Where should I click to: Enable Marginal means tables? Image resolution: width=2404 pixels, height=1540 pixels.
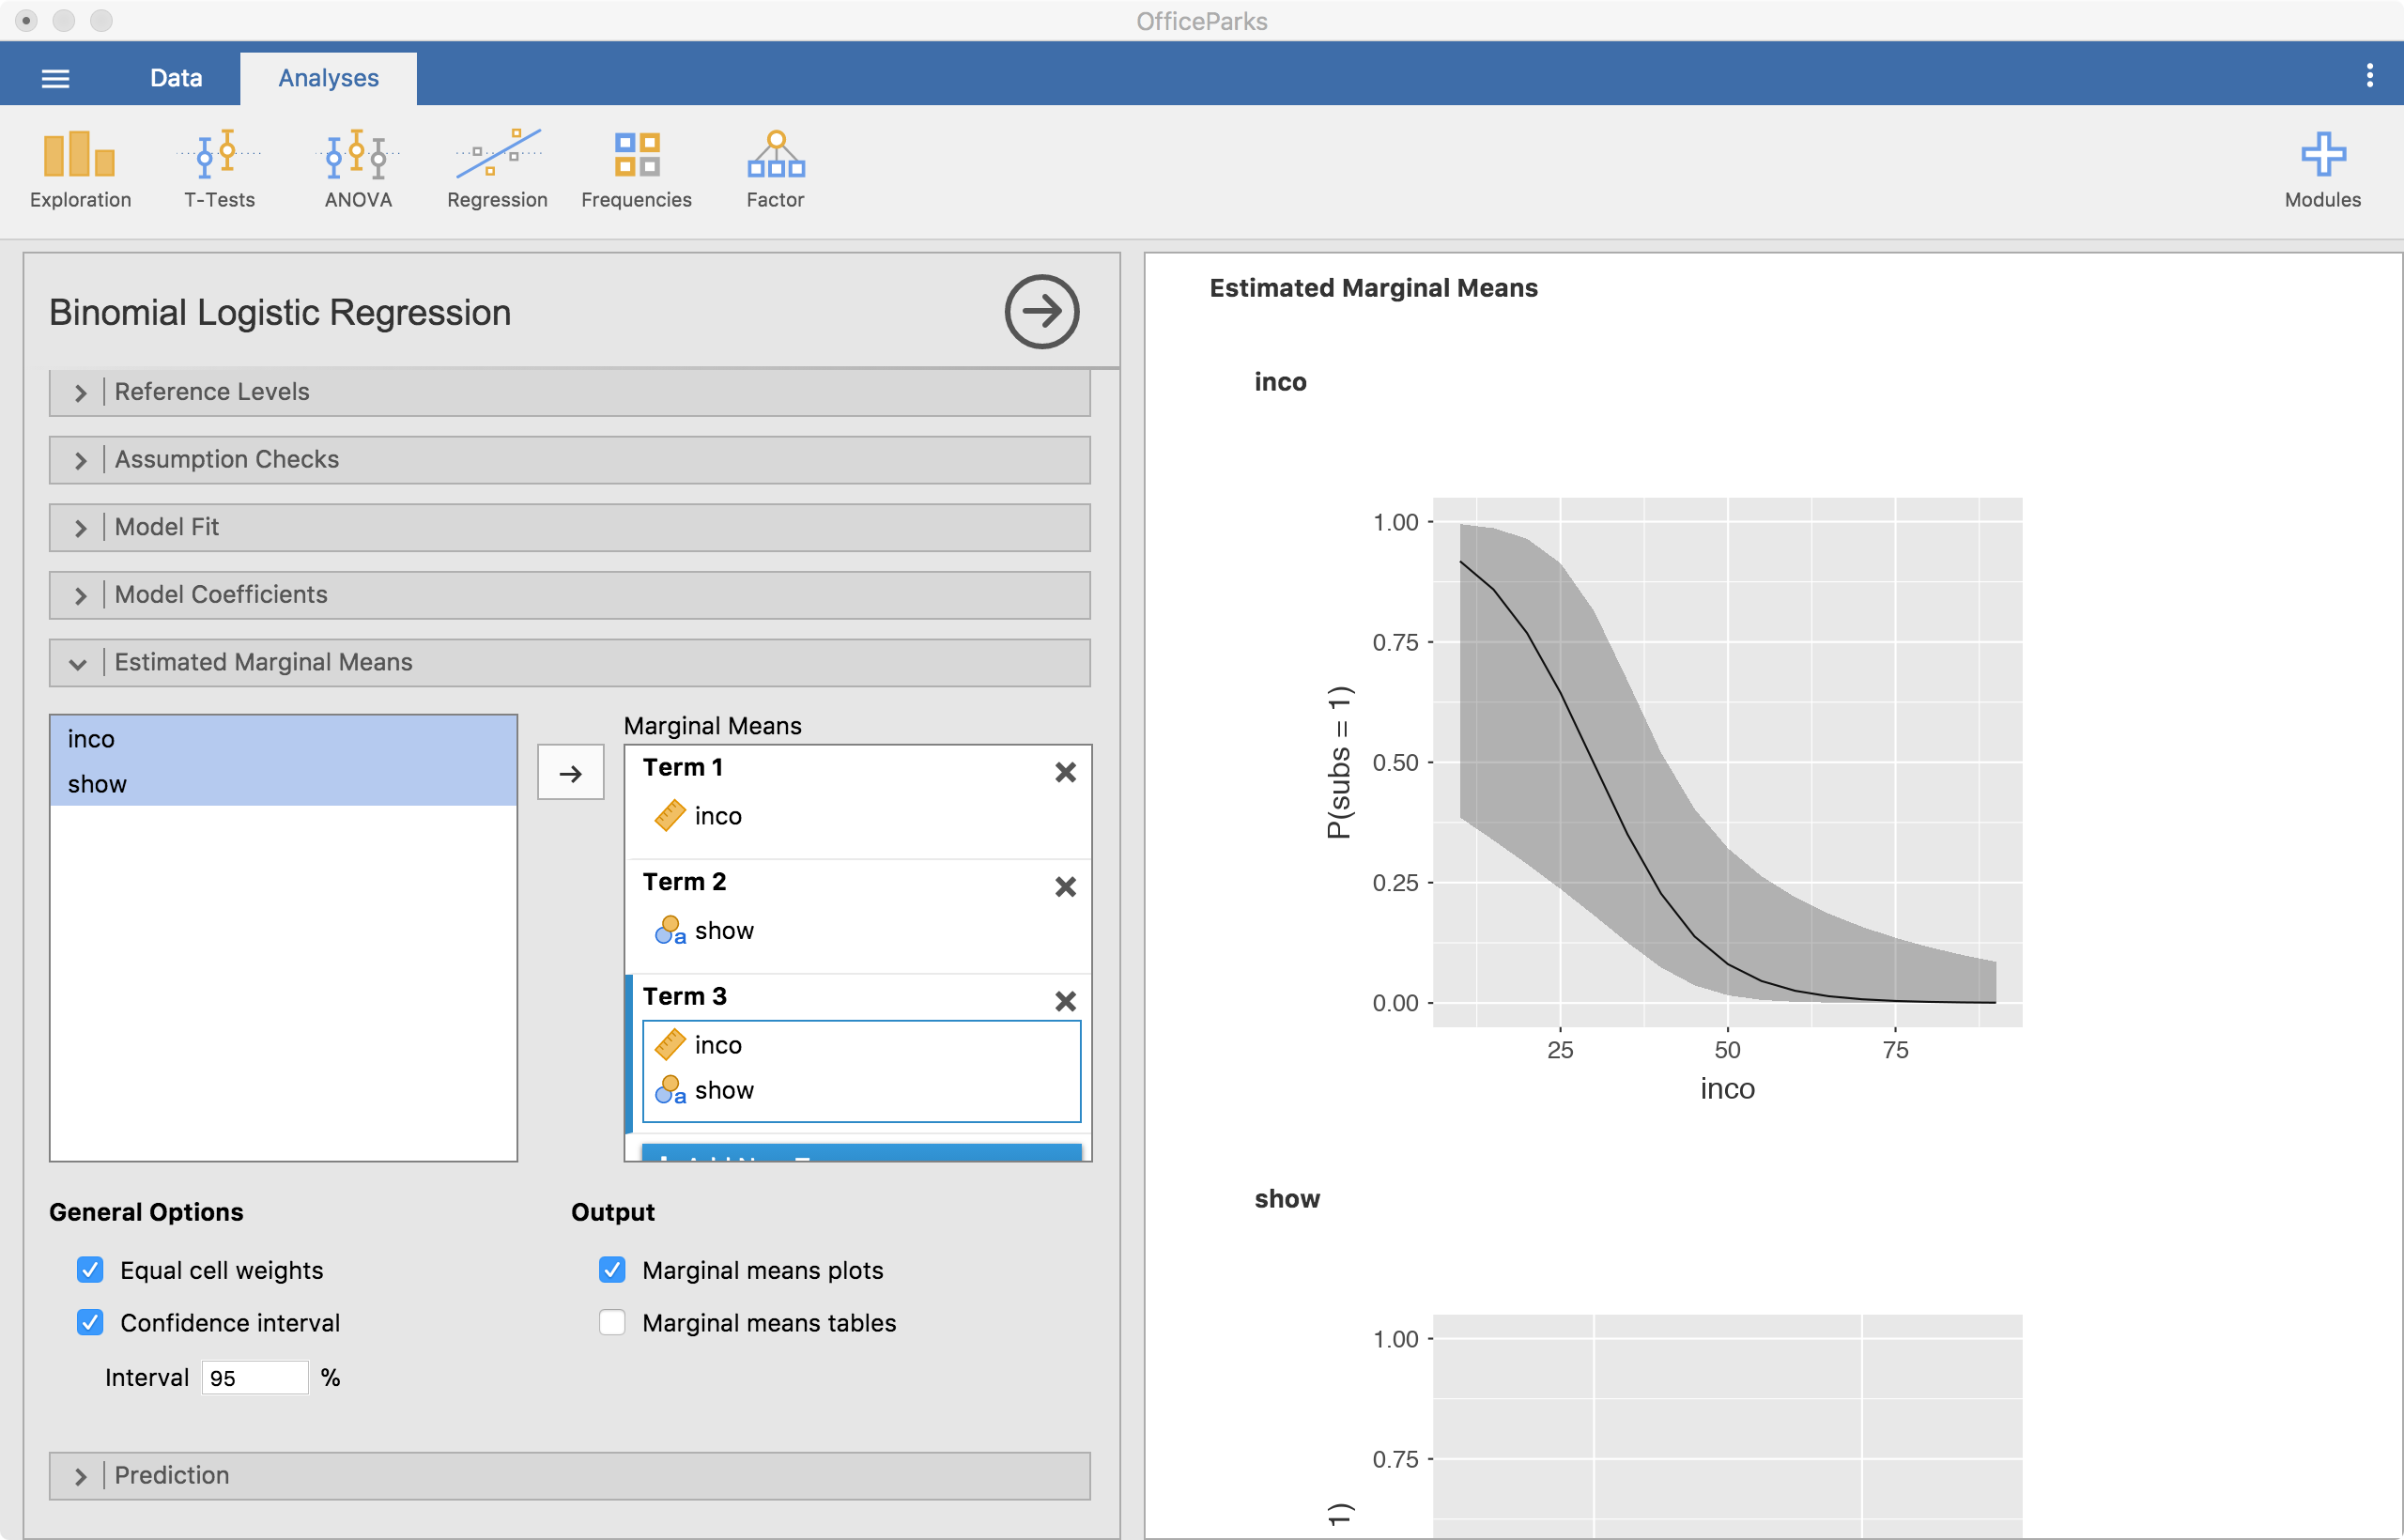click(x=612, y=1323)
